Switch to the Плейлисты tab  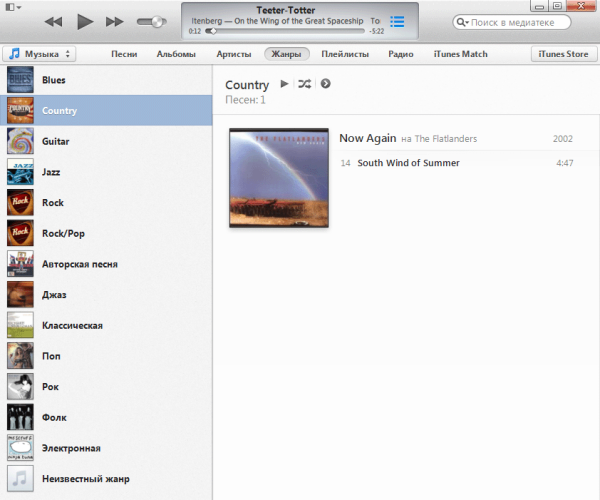pyautogui.click(x=345, y=54)
